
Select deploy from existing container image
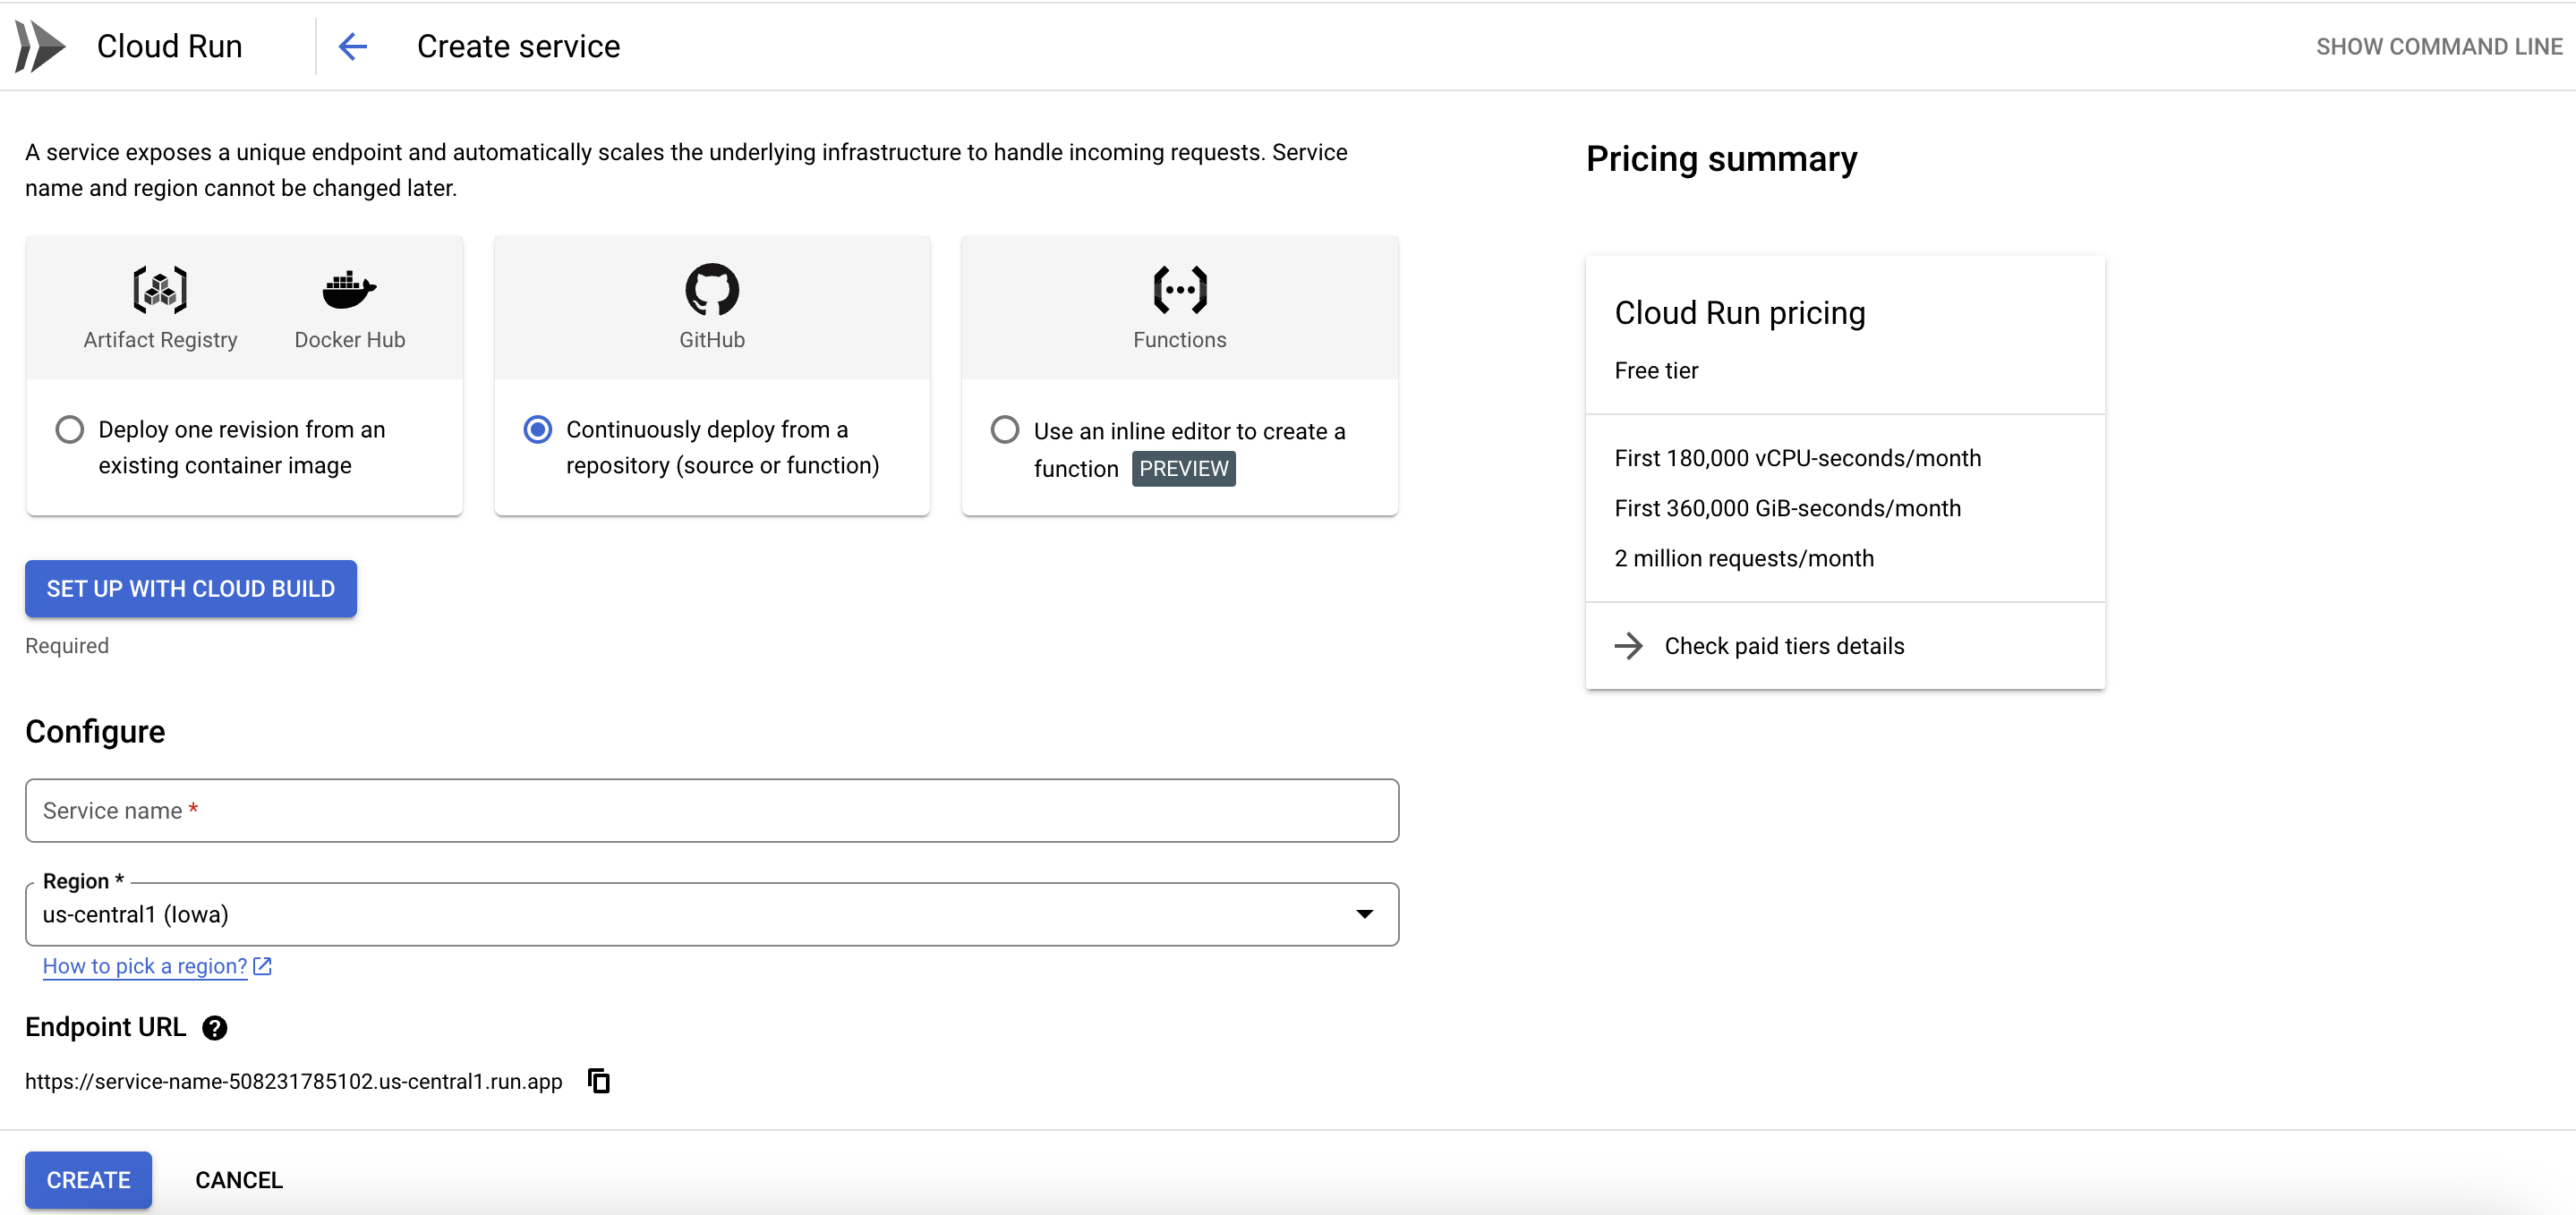point(70,430)
